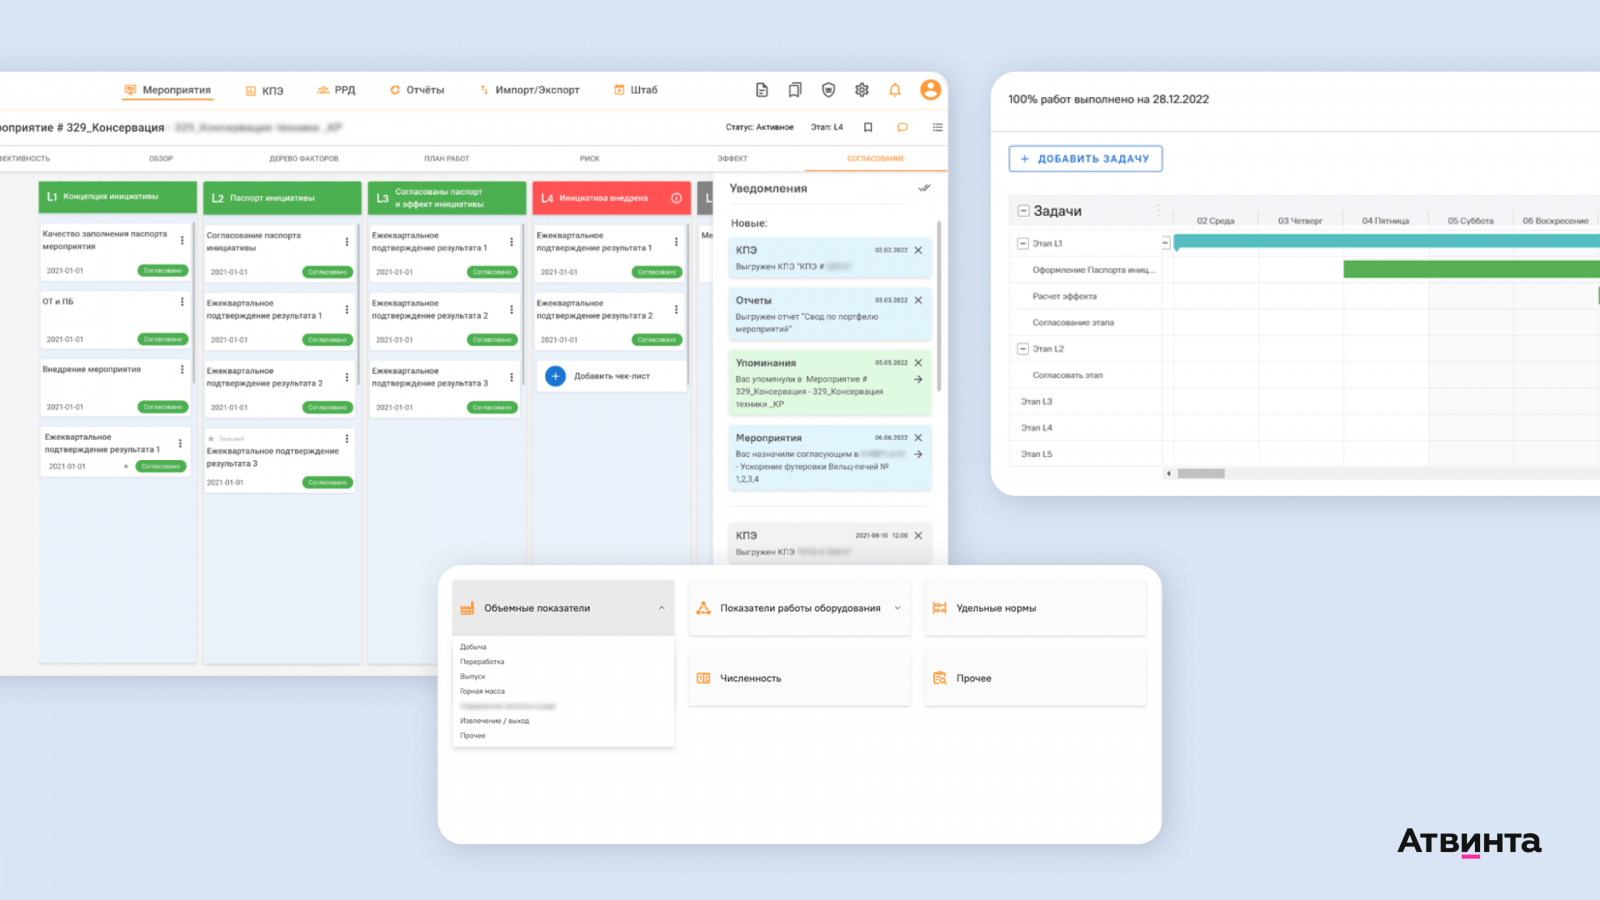The height and width of the screenshot is (900, 1600).
Task: Follow the arrow on the Упоминания notification
Action: pos(919,379)
